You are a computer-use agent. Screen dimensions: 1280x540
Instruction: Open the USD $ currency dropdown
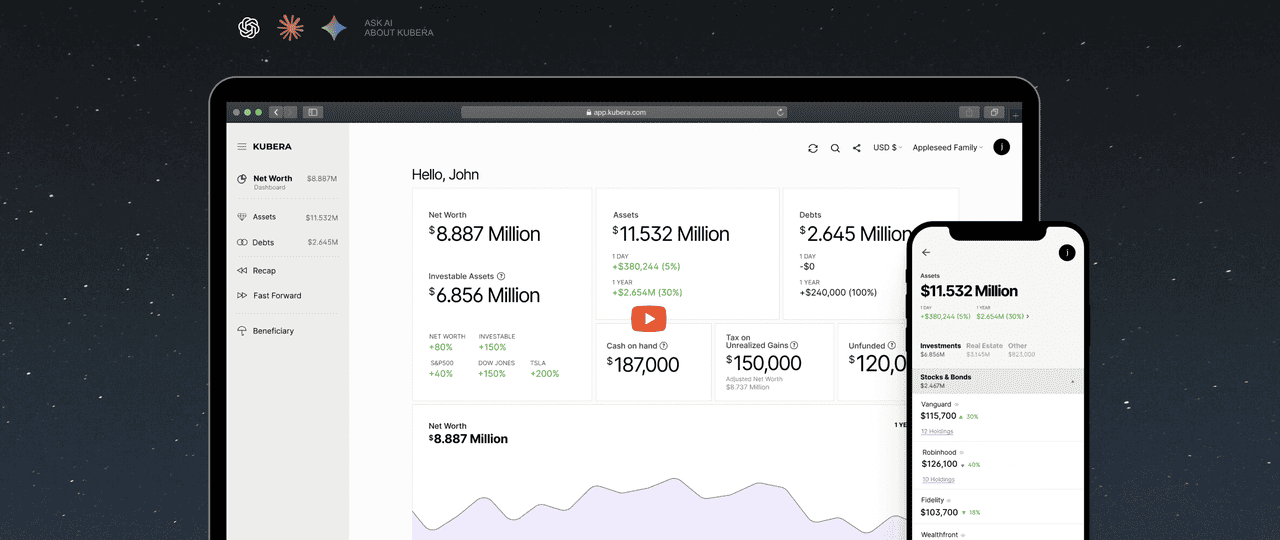[887, 148]
